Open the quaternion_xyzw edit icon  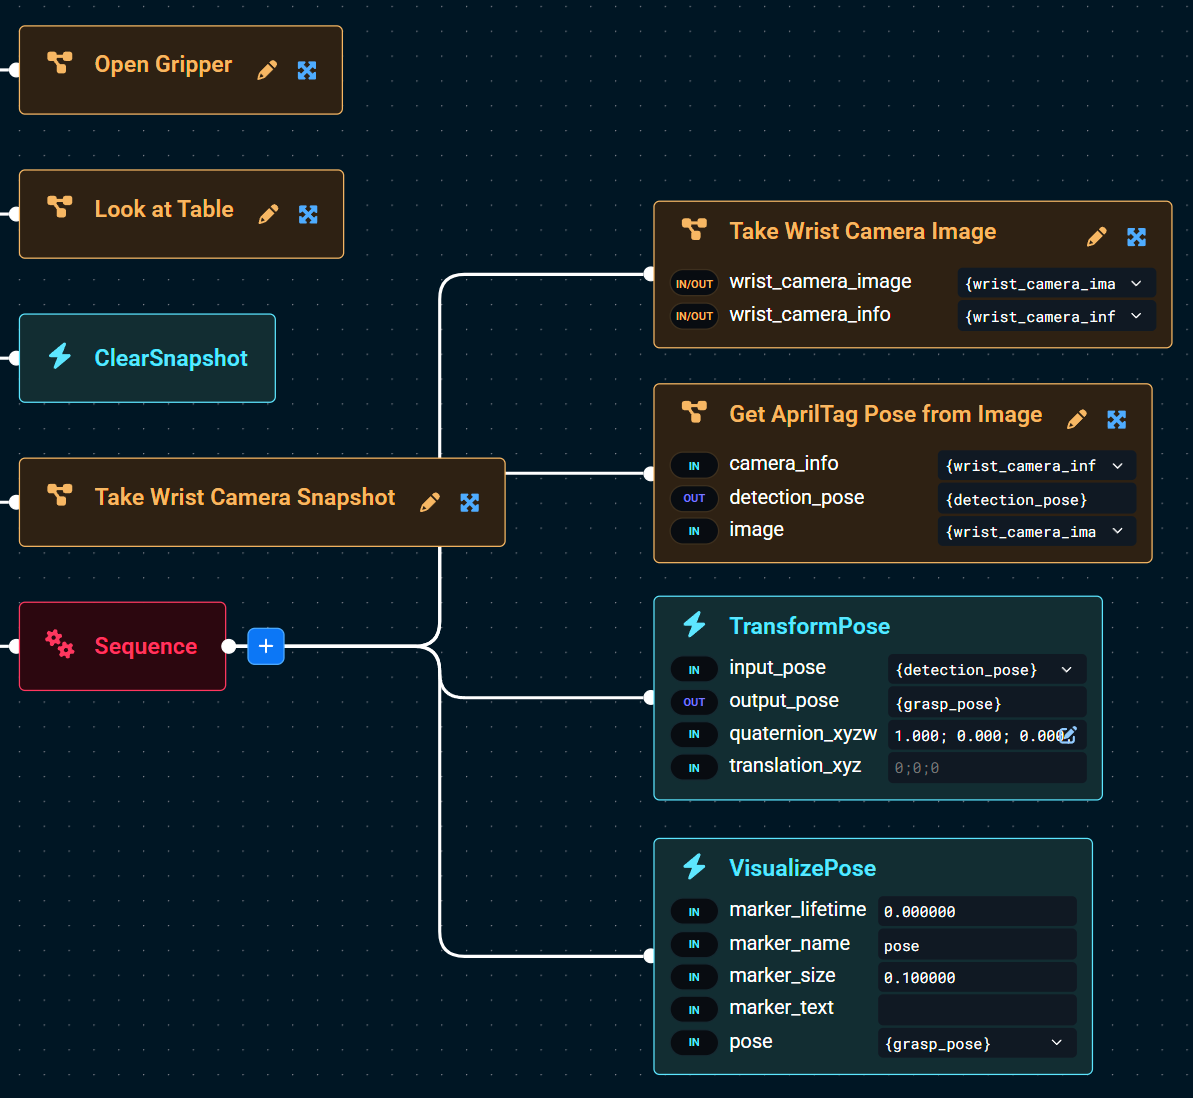[1068, 735]
